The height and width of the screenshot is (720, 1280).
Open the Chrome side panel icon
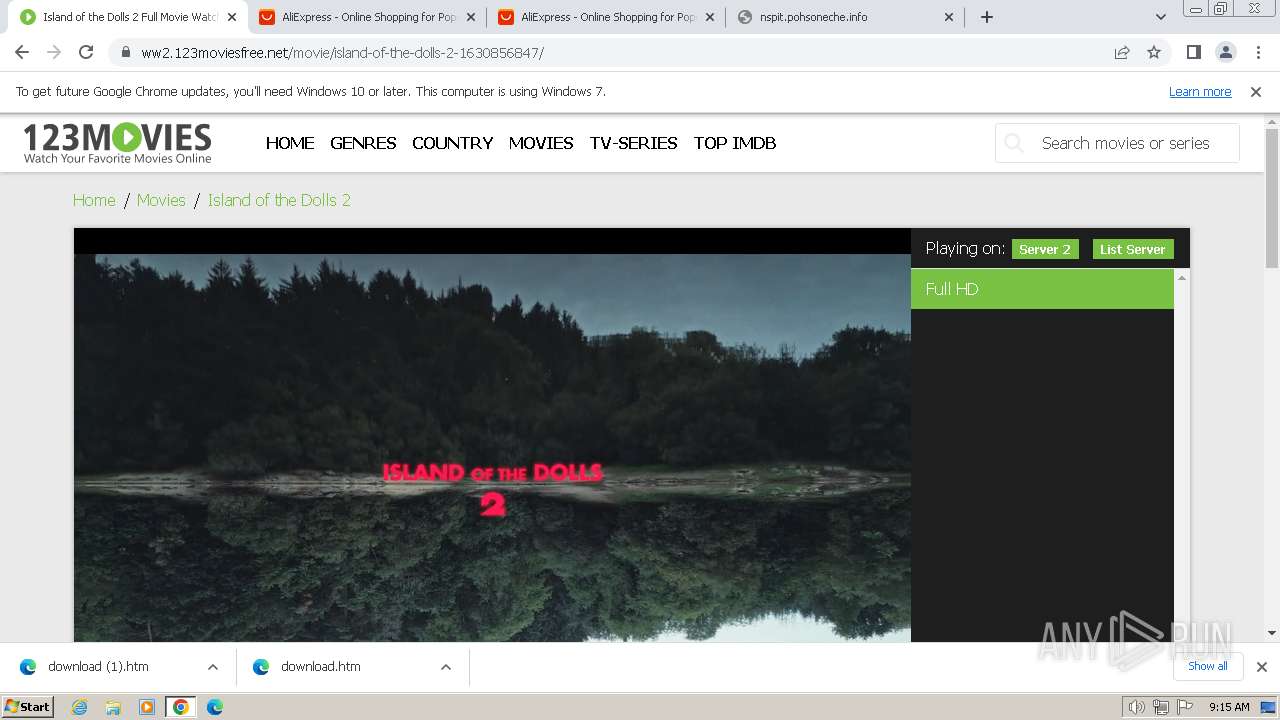click(x=1193, y=52)
